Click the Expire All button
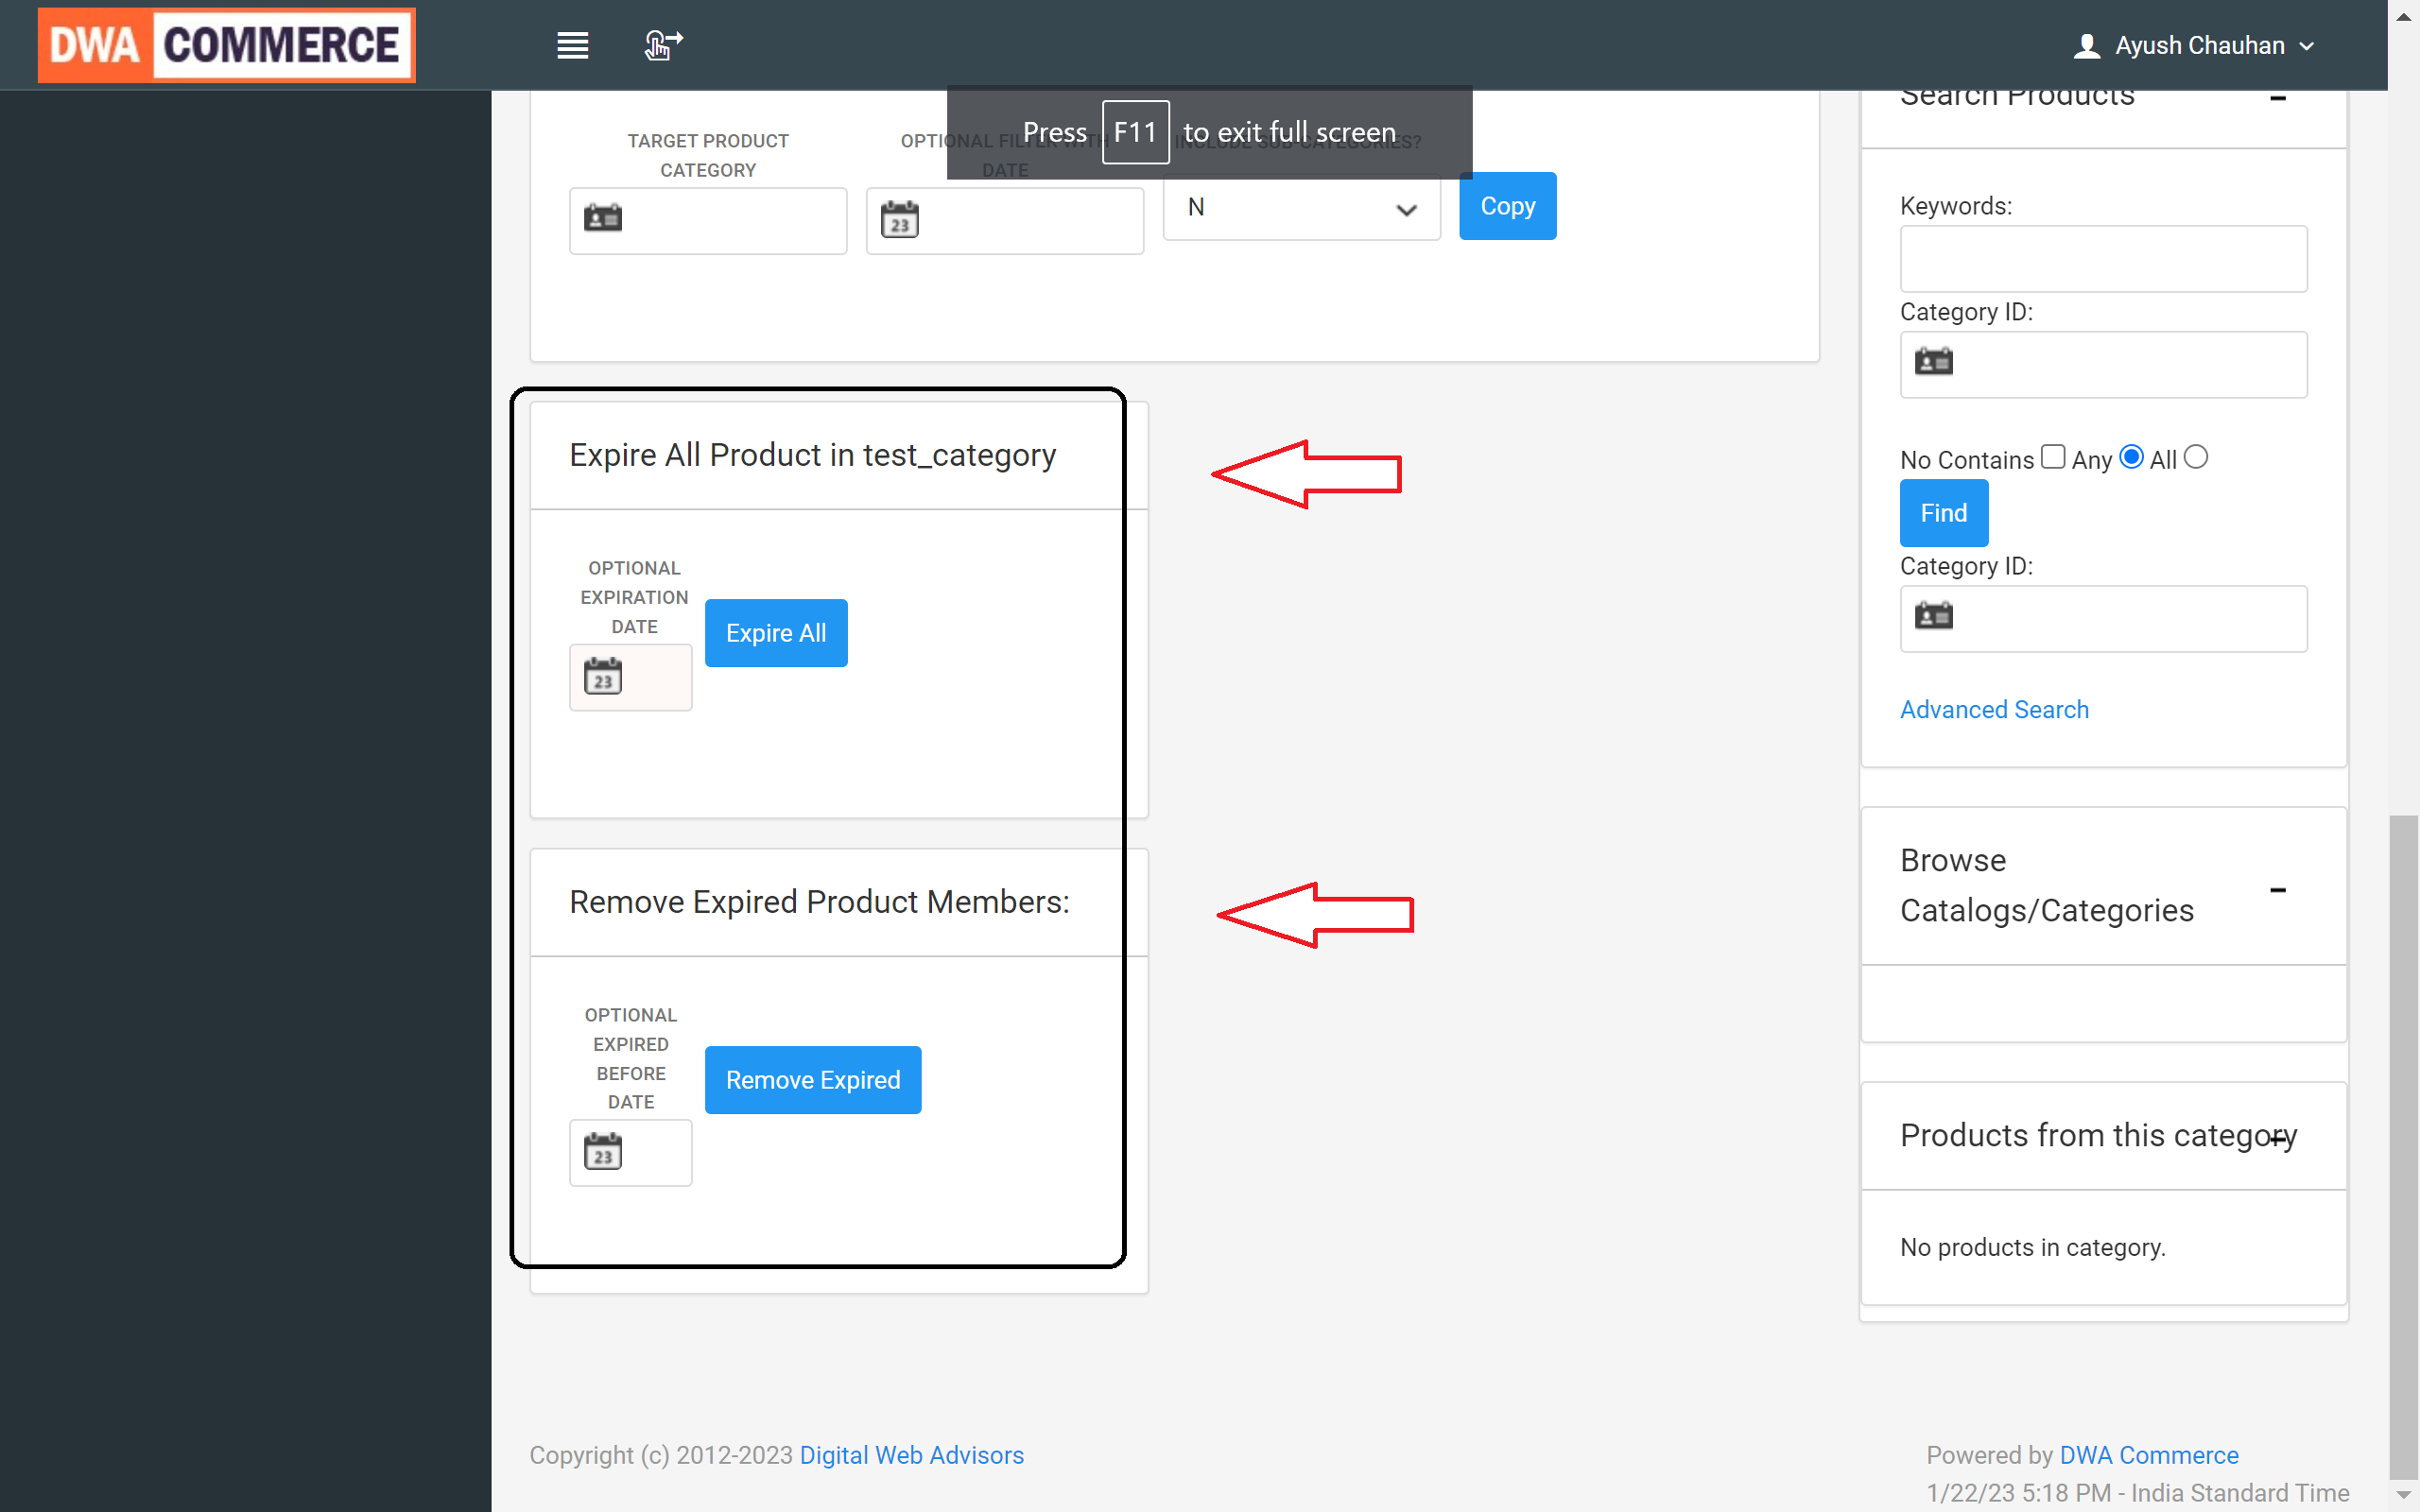 click(x=776, y=633)
